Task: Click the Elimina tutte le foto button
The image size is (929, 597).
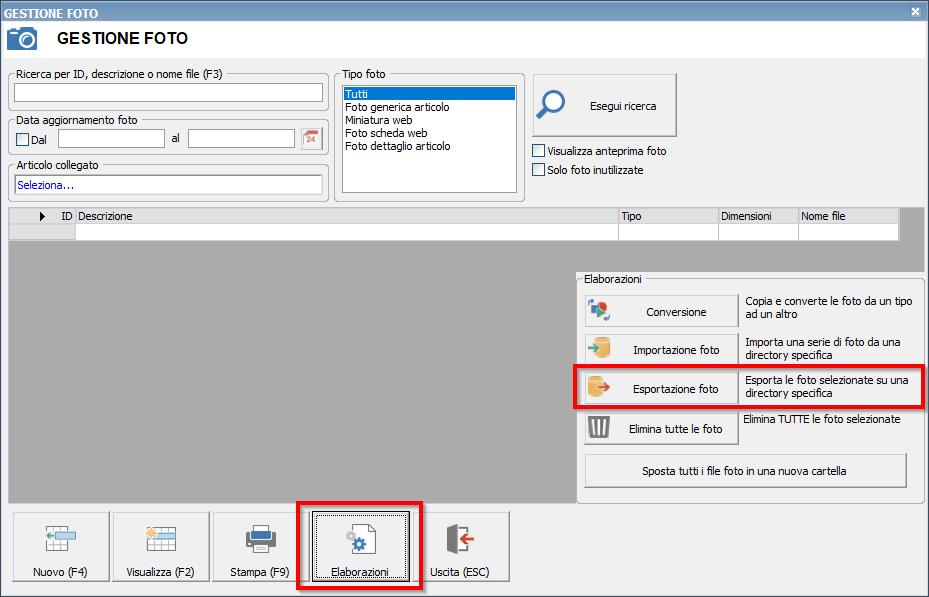Action: click(x=661, y=428)
